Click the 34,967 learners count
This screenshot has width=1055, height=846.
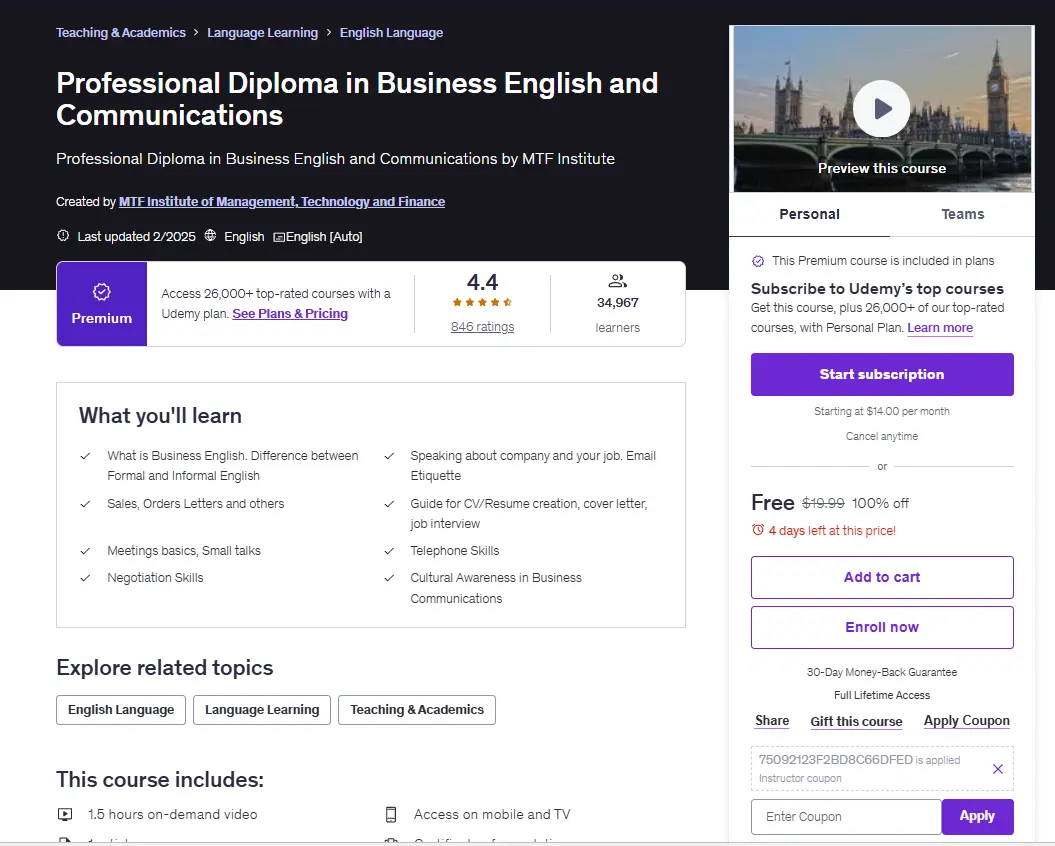click(617, 303)
